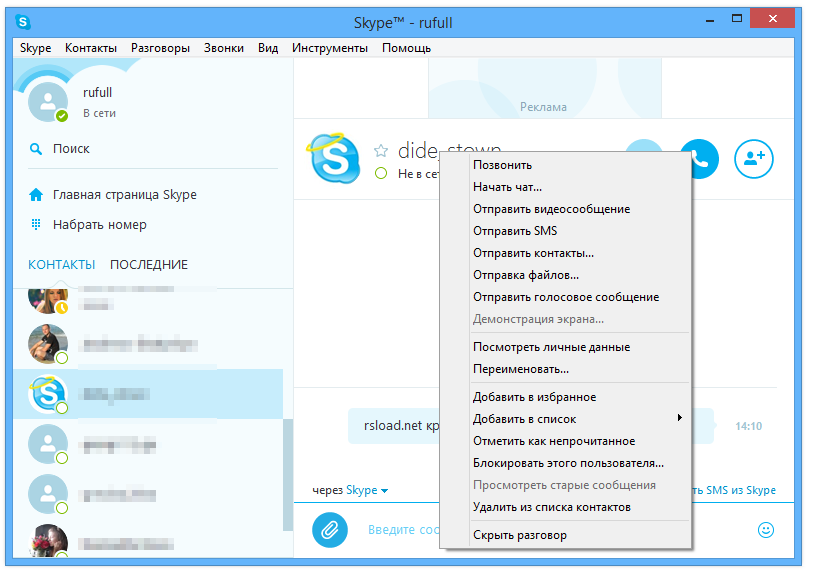Open rufull's profile avatar
Image resolution: width=814 pixels, height=580 pixels.
48,102
